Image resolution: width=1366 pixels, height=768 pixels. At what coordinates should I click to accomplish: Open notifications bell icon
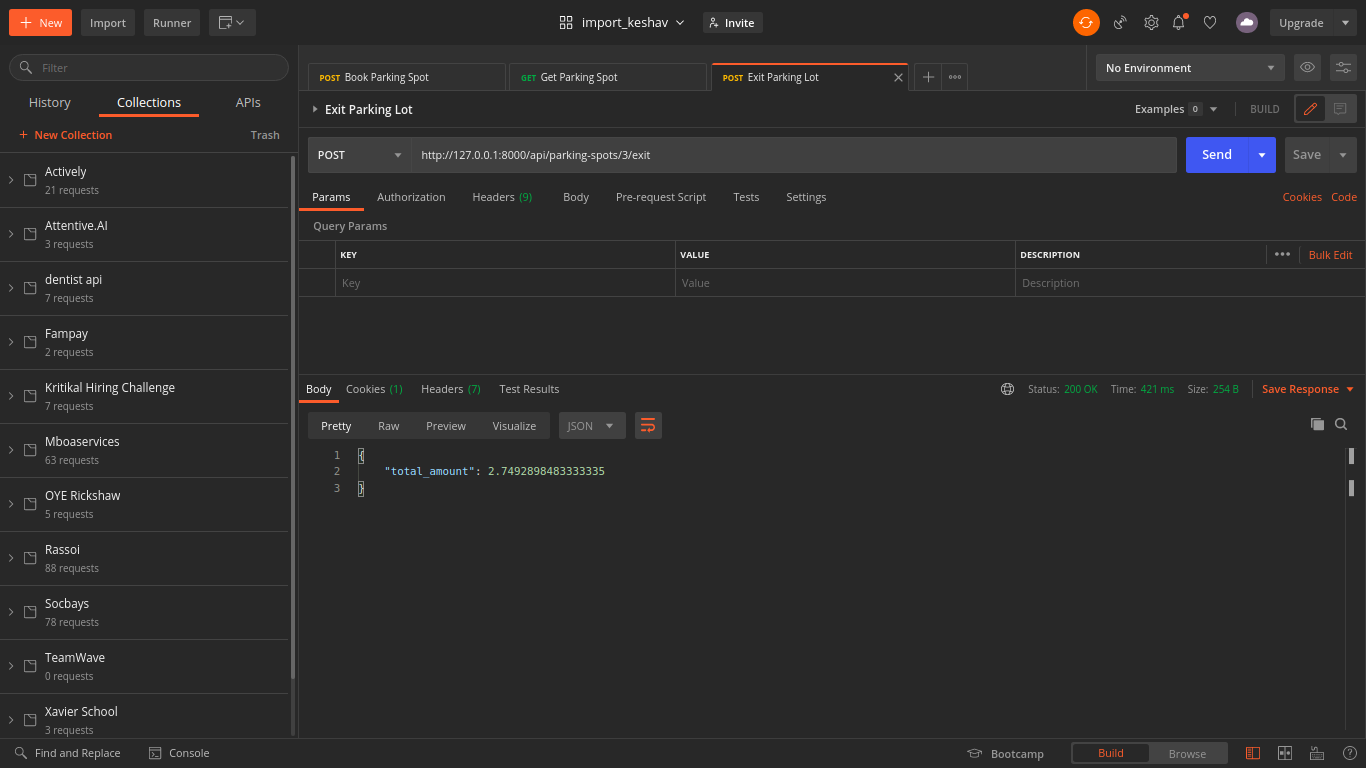click(1179, 22)
